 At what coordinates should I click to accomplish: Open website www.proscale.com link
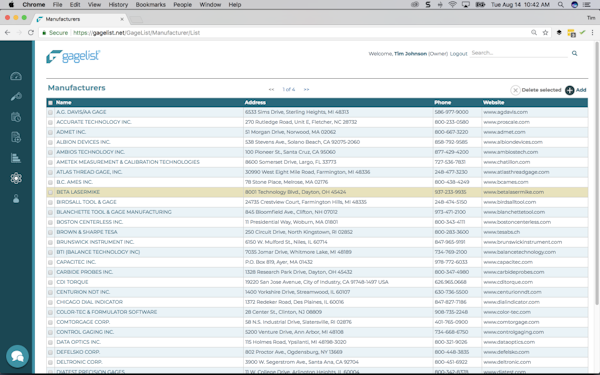(506, 122)
